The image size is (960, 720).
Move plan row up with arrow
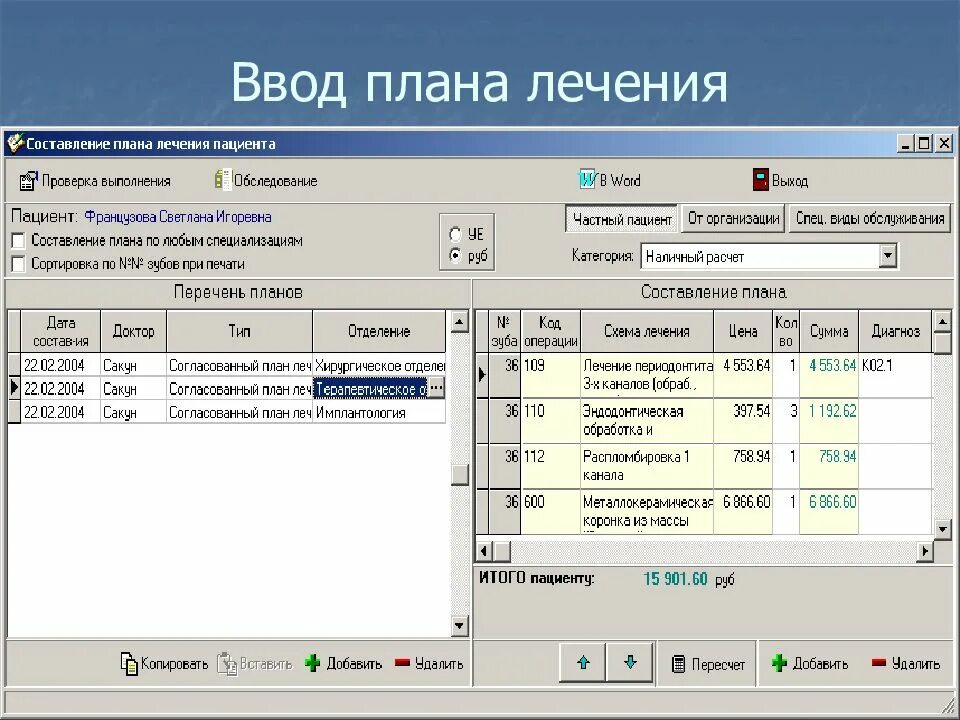click(583, 662)
